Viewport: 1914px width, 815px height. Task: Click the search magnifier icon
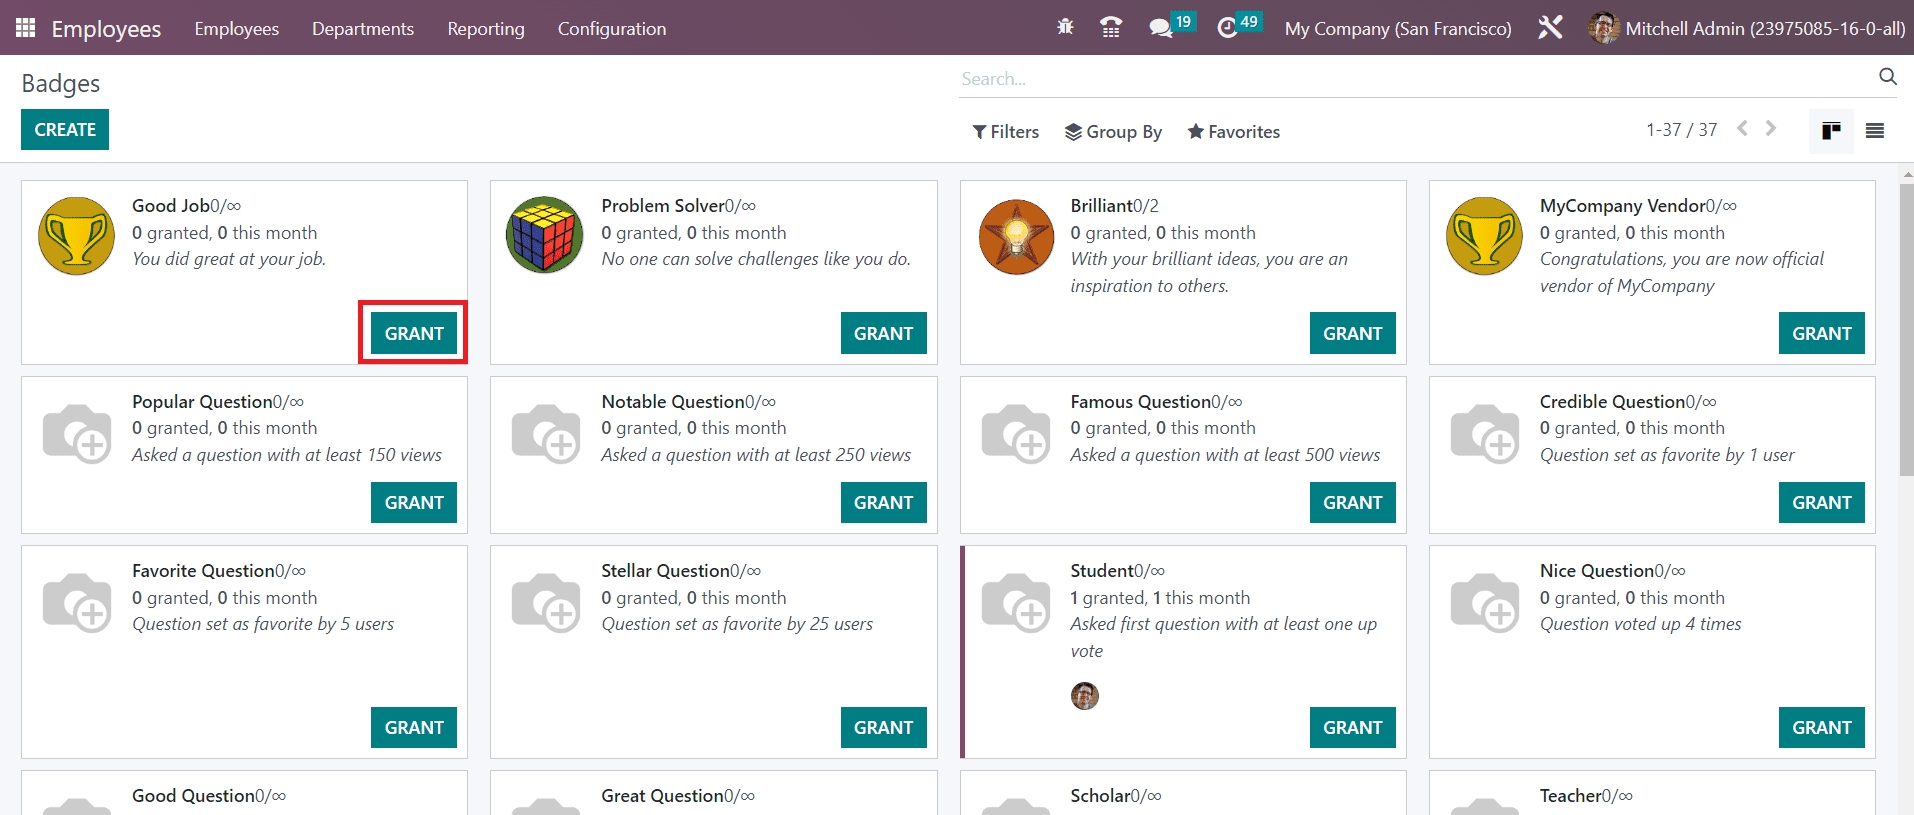[x=1887, y=77]
